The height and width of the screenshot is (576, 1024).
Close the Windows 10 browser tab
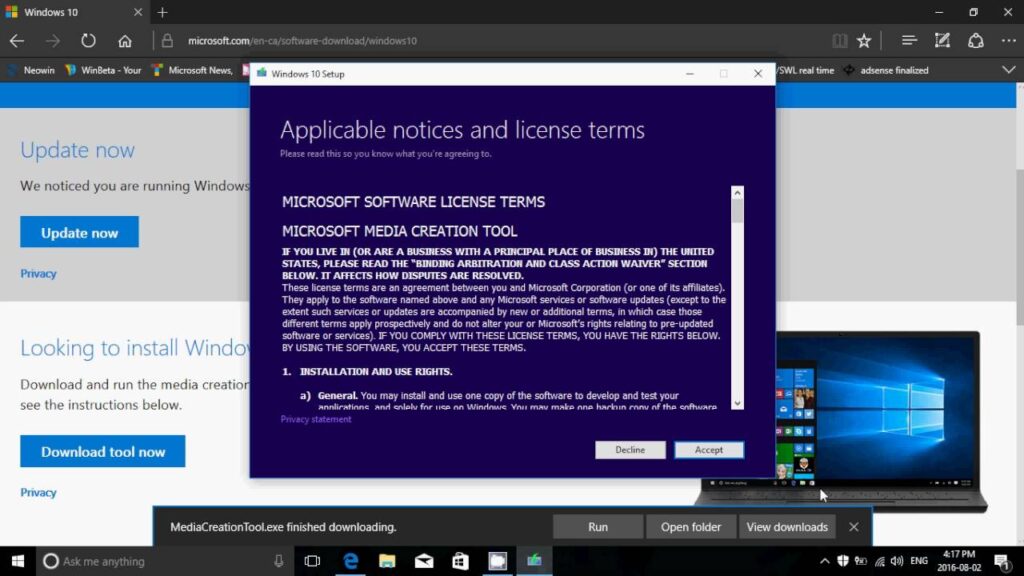coord(138,12)
